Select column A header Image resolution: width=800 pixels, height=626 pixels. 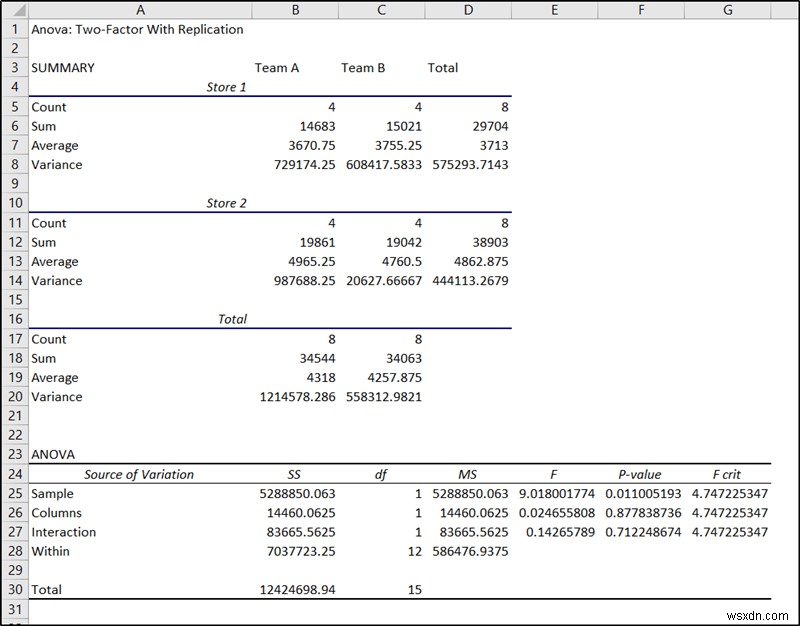click(140, 9)
